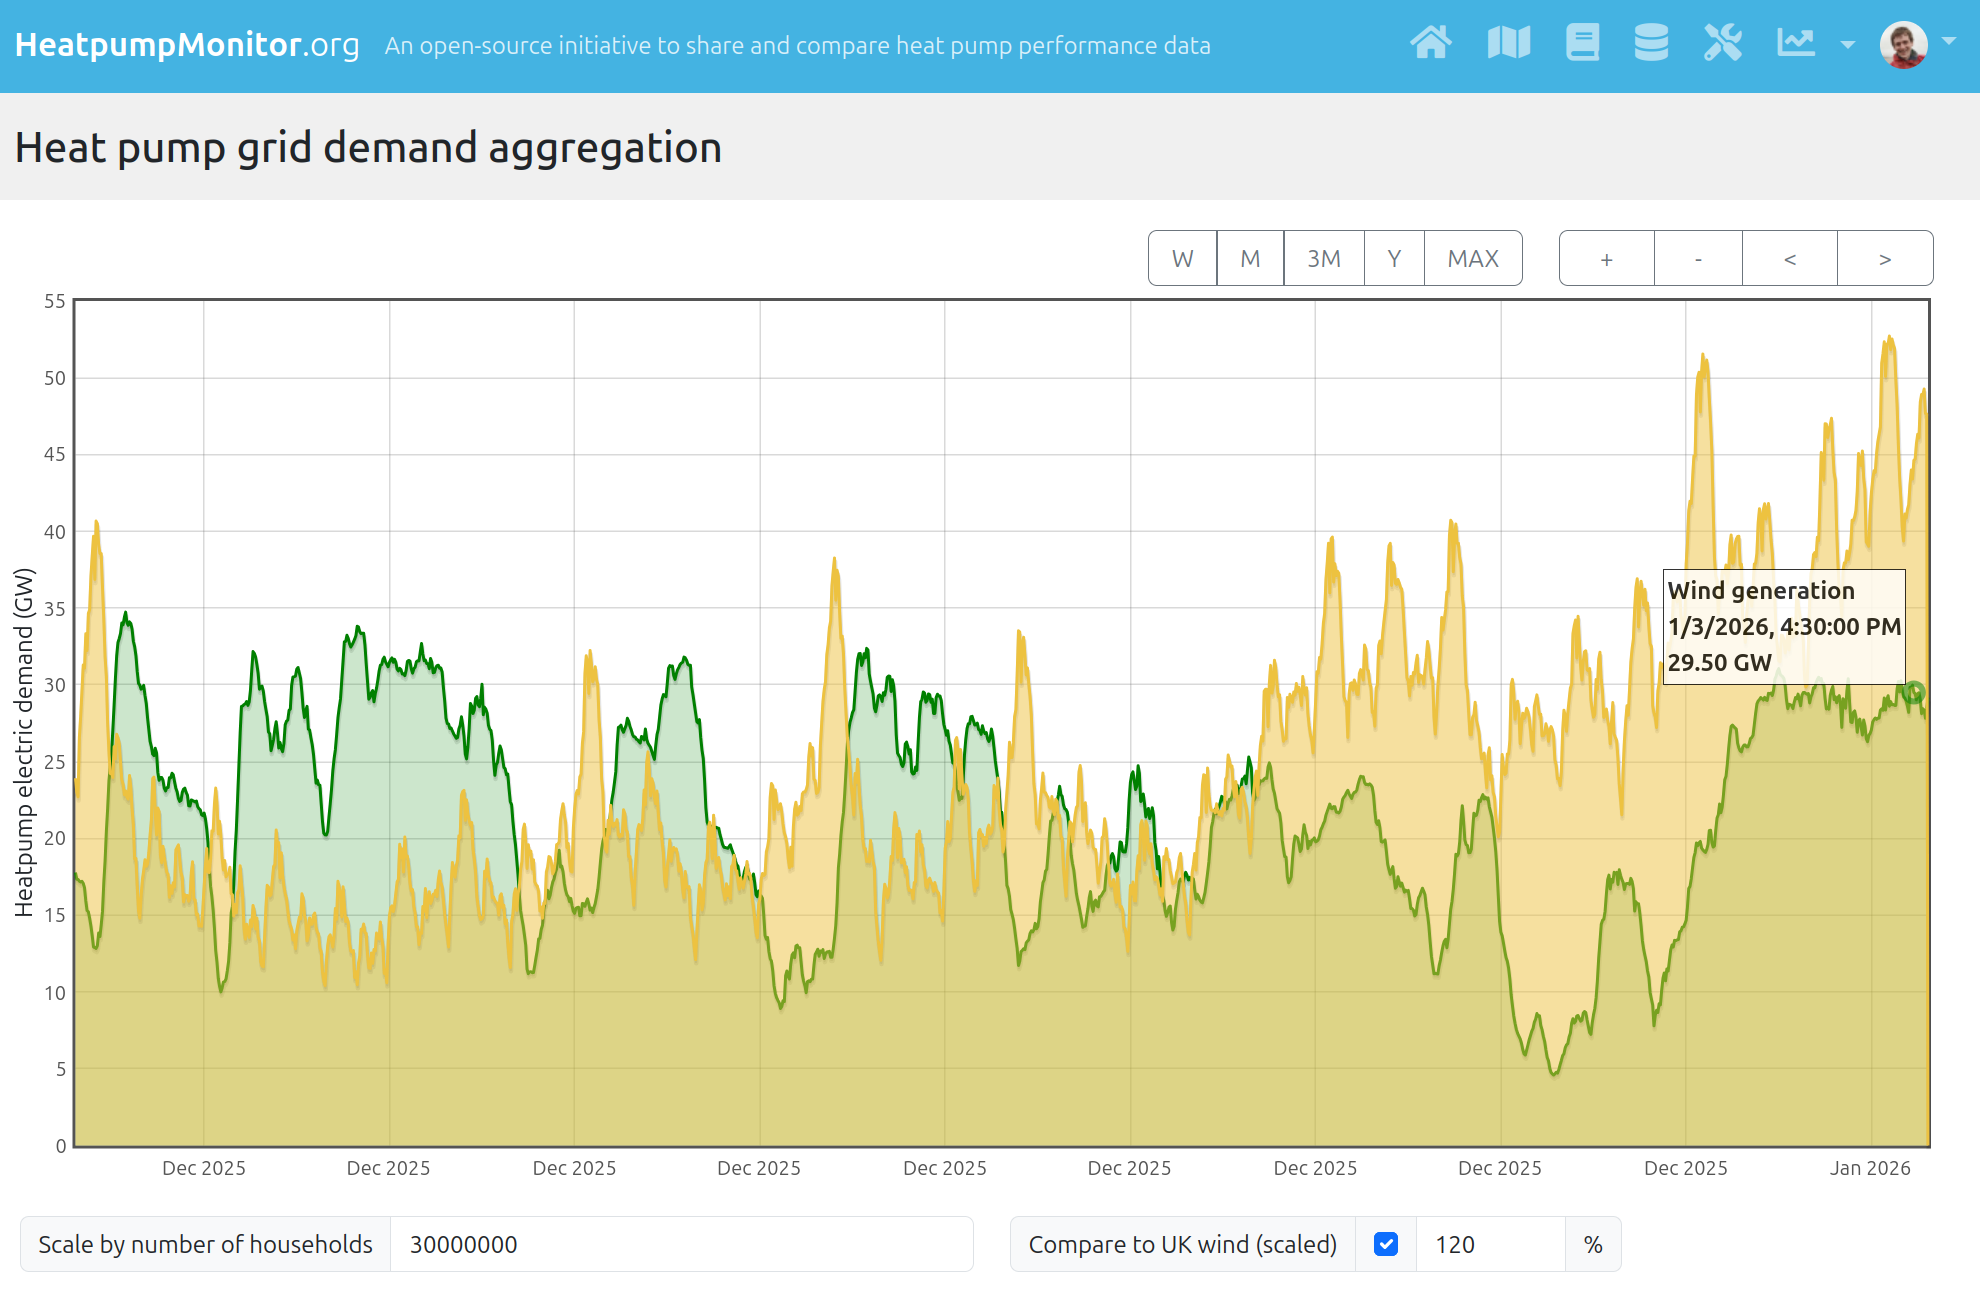Select the W week range
Screen dimensions: 1980x1294
click(1183, 259)
